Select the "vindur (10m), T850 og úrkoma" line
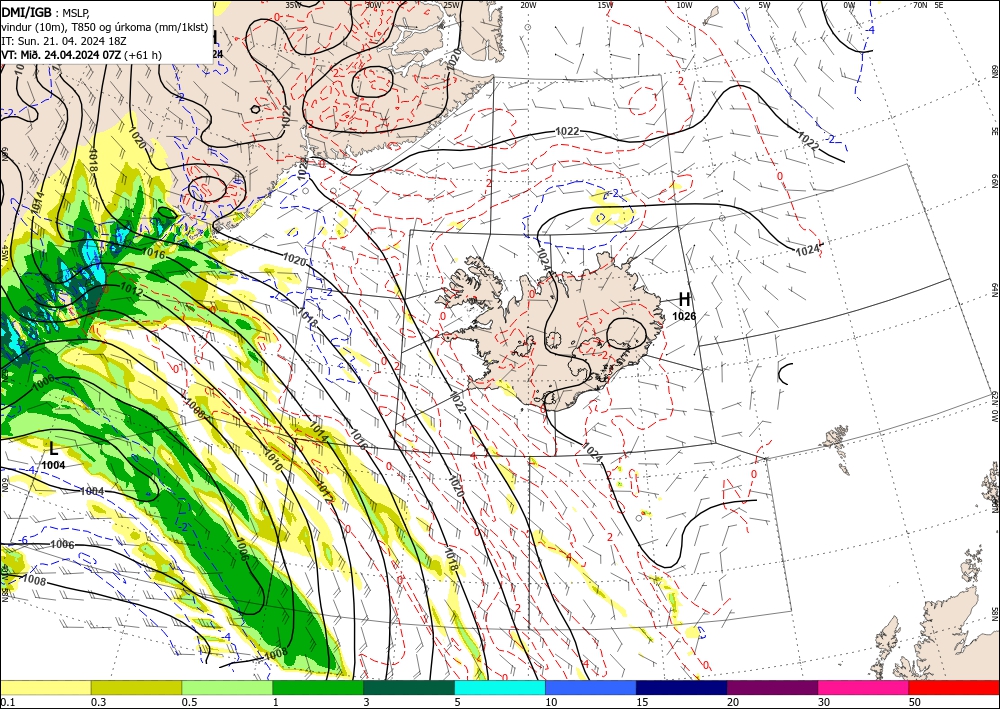The width and height of the screenshot is (1000, 709). (x=104, y=26)
